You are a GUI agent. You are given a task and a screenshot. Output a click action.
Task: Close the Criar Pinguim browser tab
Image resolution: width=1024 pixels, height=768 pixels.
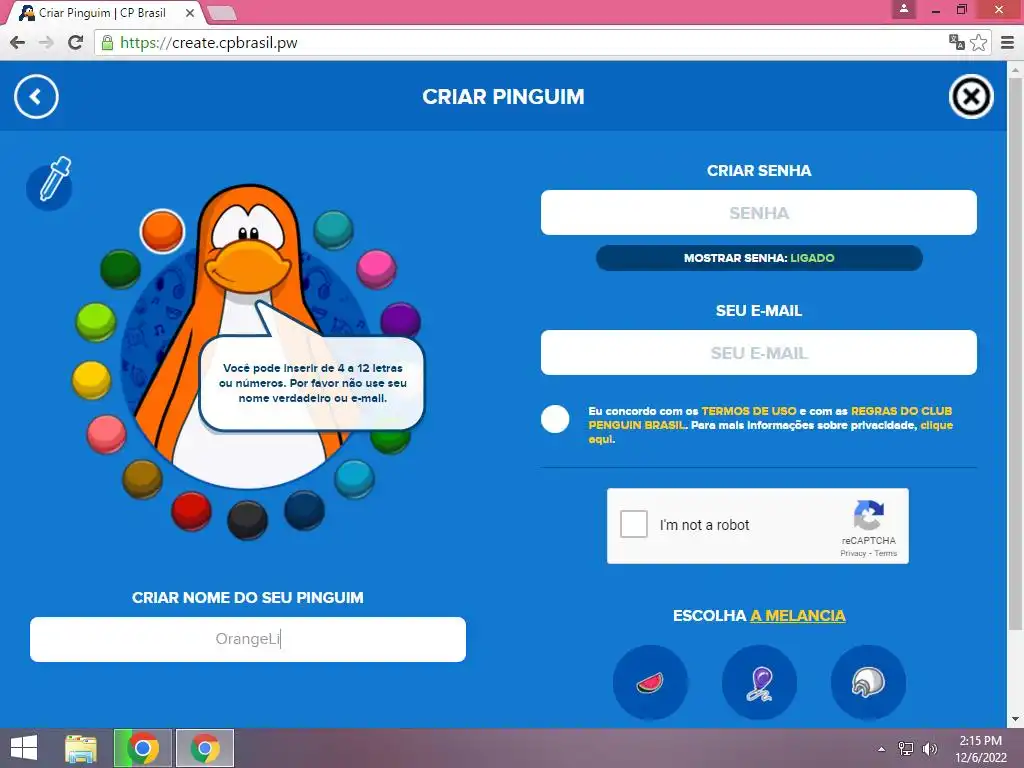point(189,12)
